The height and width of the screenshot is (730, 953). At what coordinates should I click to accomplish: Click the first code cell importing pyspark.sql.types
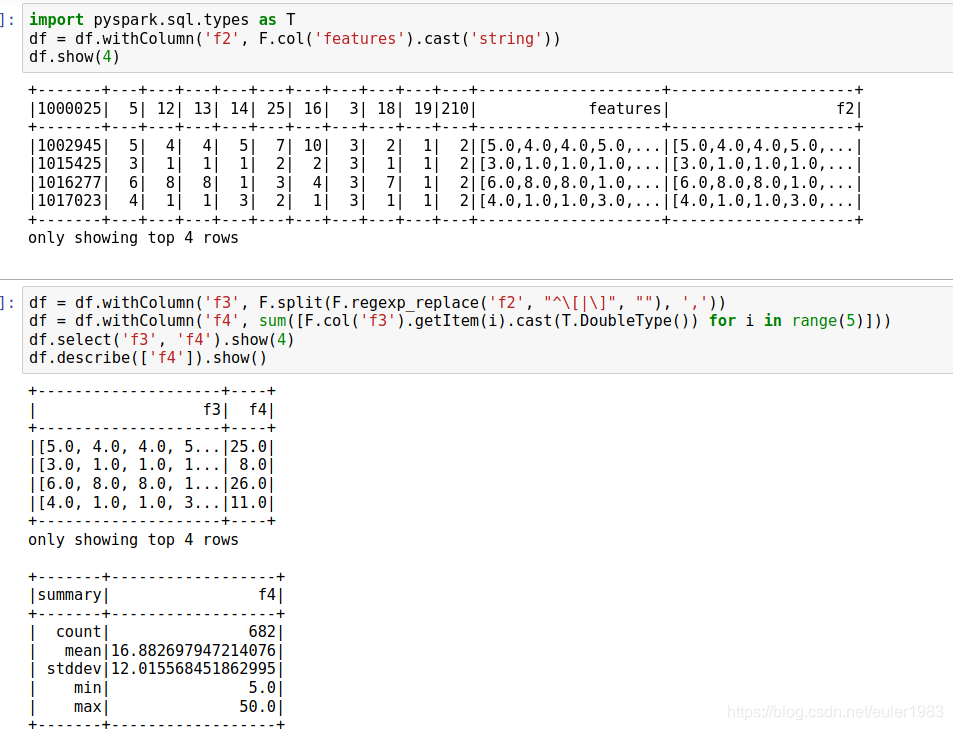pyautogui.click(x=487, y=38)
